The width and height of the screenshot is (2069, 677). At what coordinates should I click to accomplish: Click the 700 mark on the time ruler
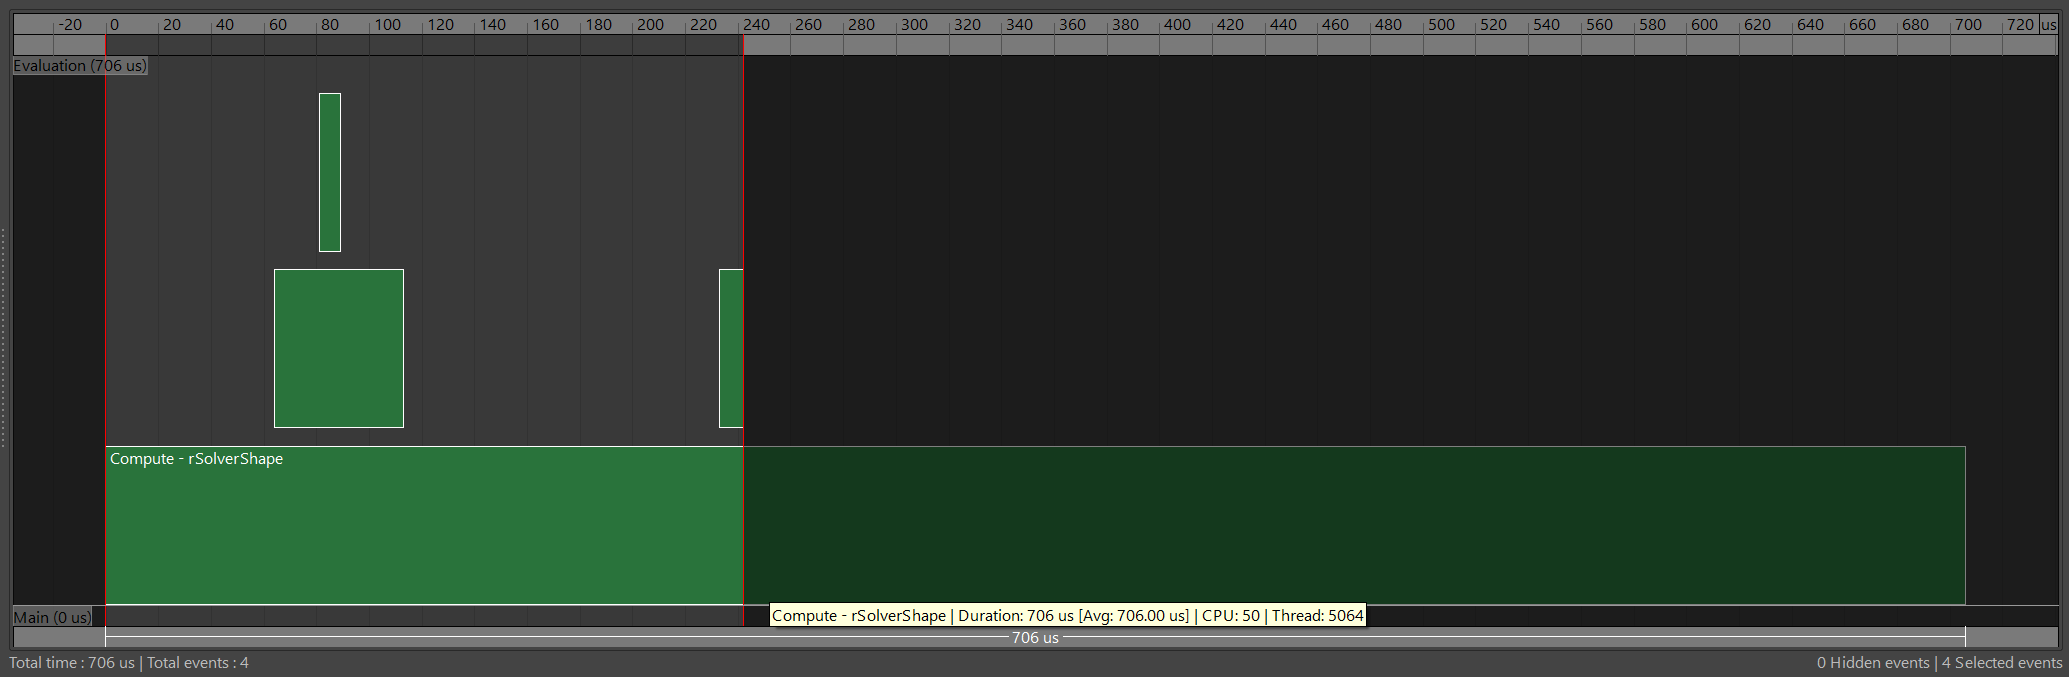pyautogui.click(x=1968, y=25)
